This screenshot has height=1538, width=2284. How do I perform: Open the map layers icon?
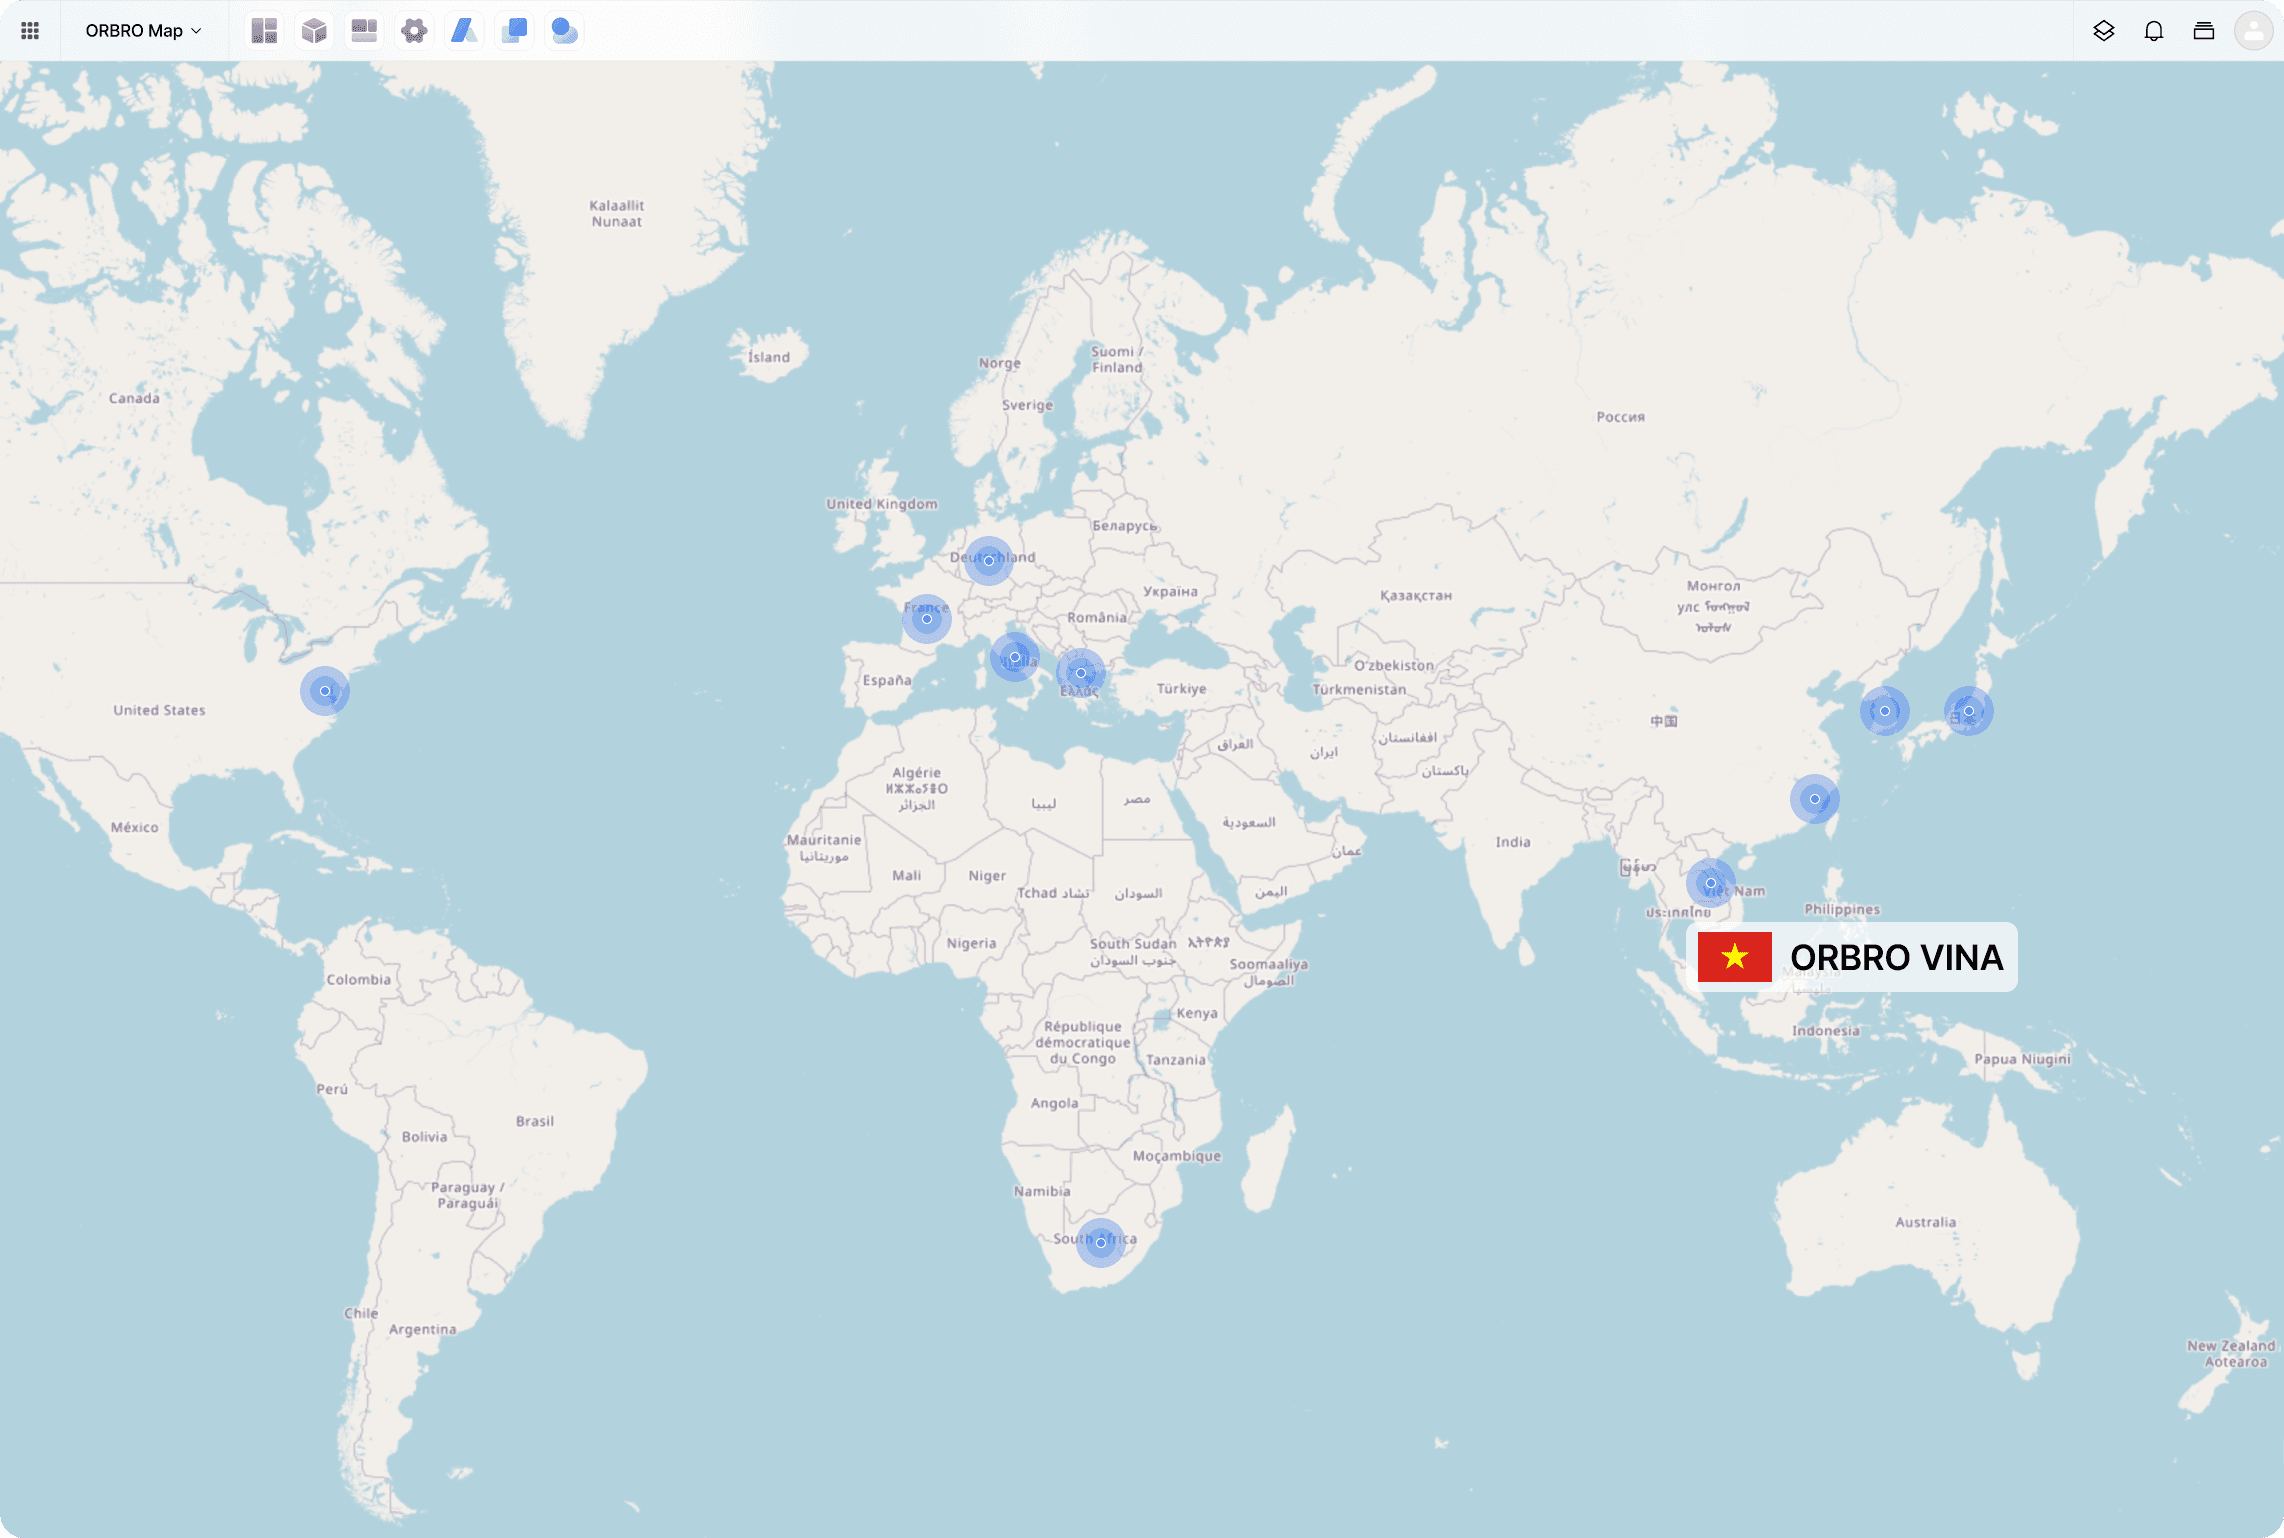(x=2104, y=31)
